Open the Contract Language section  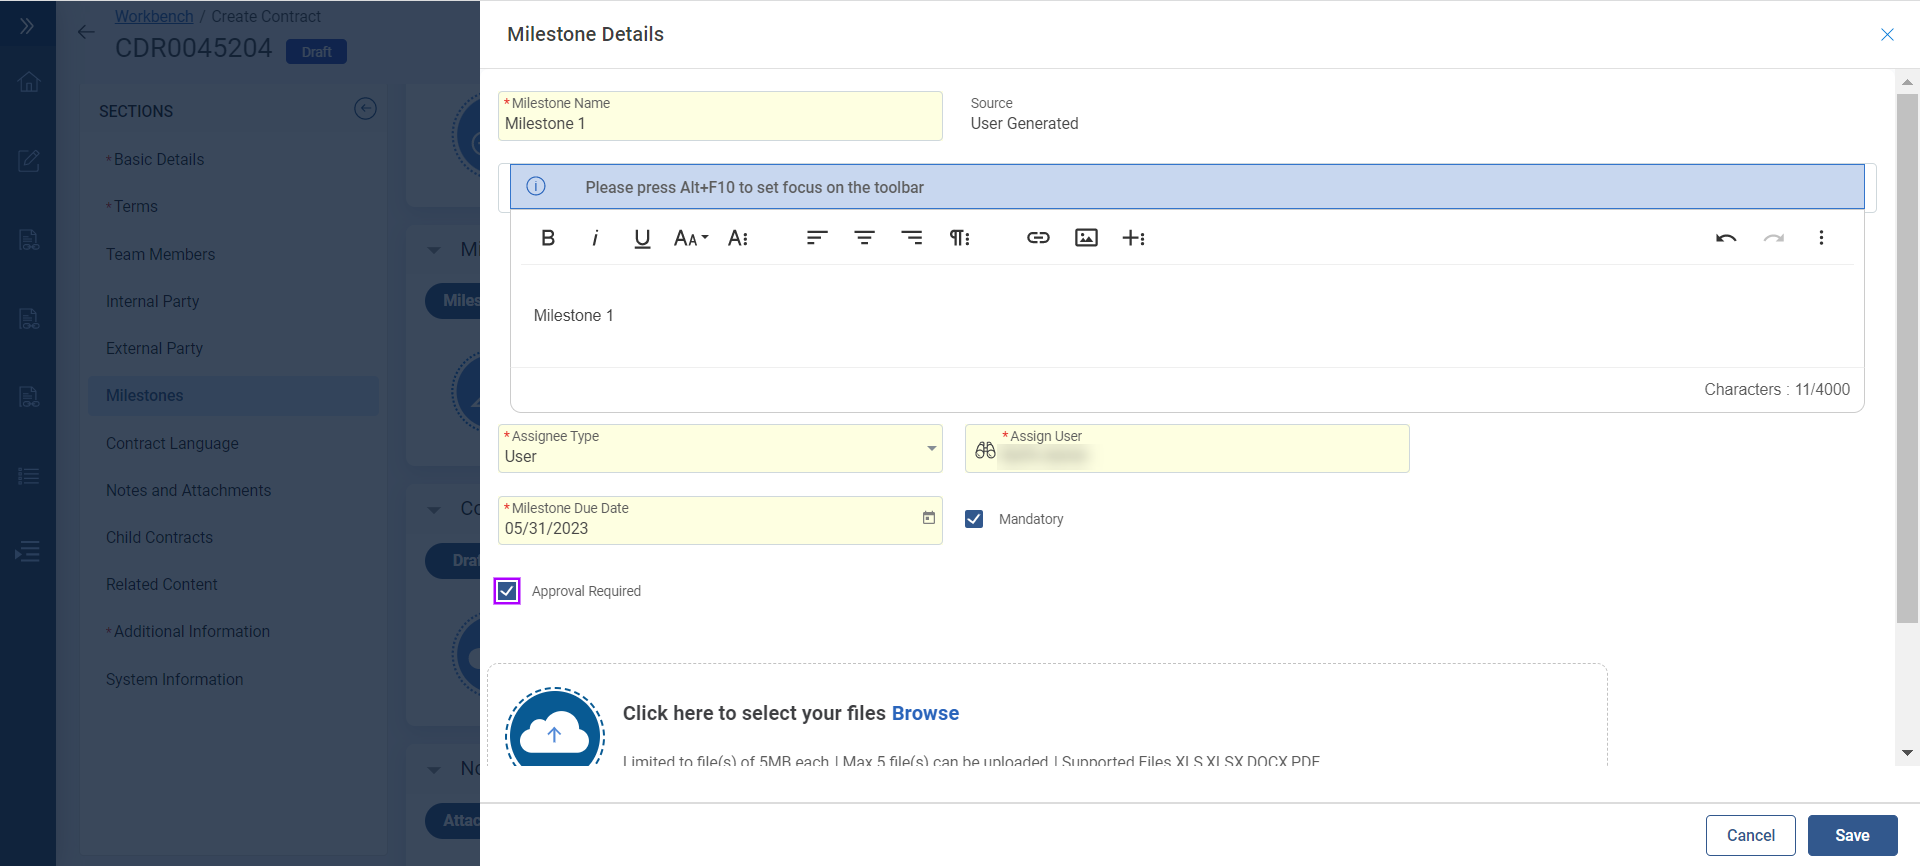pos(172,443)
